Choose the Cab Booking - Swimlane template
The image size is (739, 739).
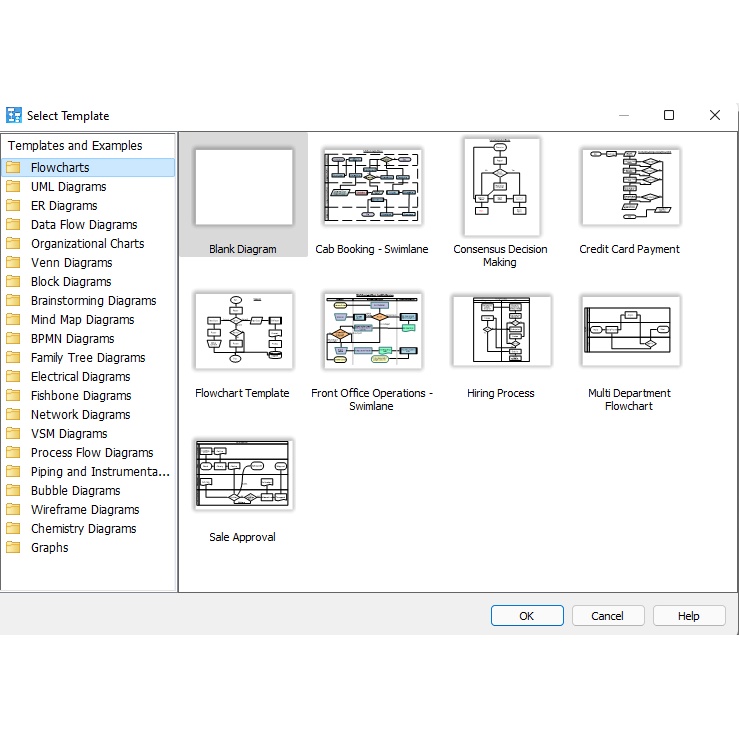[x=371, y=187]
